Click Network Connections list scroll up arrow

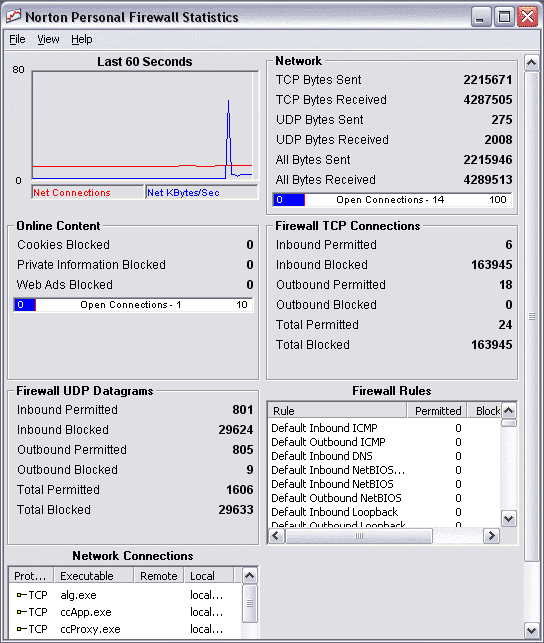click(250, 576)
